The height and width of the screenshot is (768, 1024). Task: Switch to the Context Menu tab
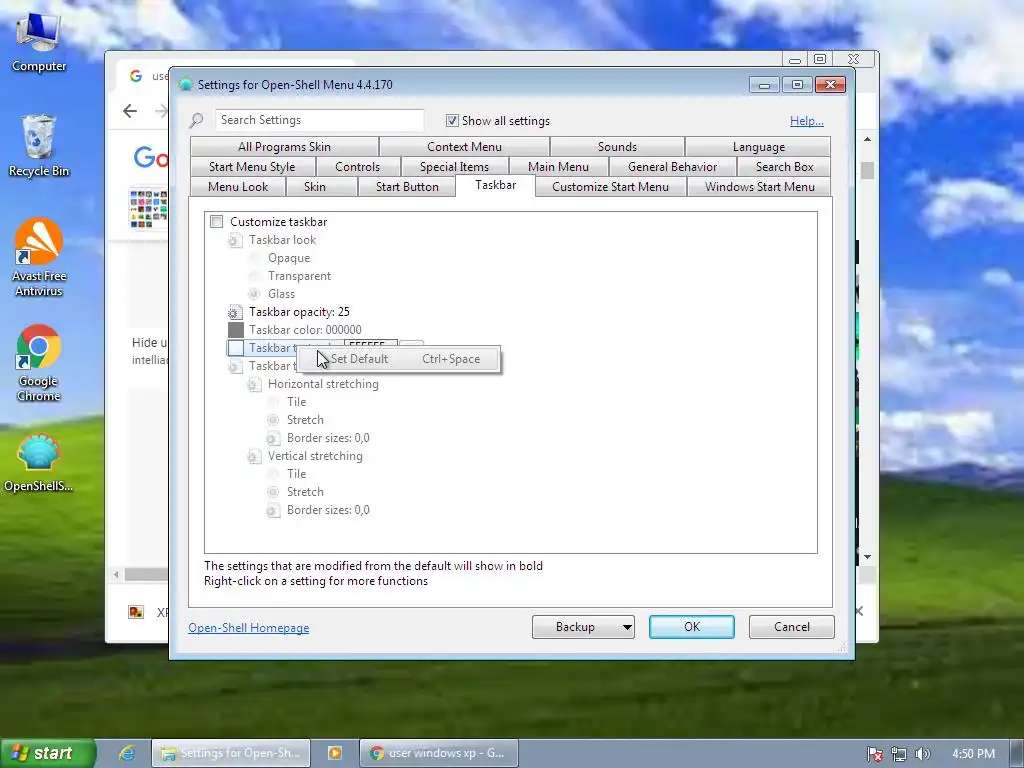point(464,147)
